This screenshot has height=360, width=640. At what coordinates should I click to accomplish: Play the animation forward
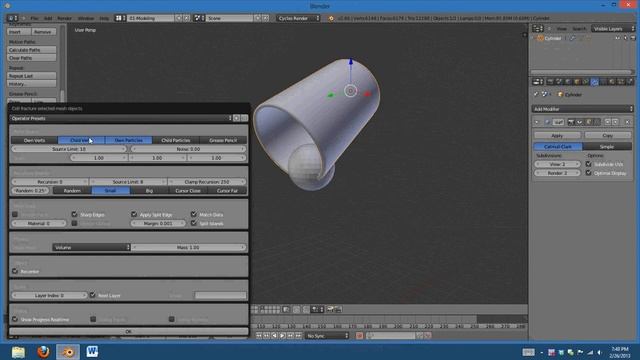pos(282,336)
